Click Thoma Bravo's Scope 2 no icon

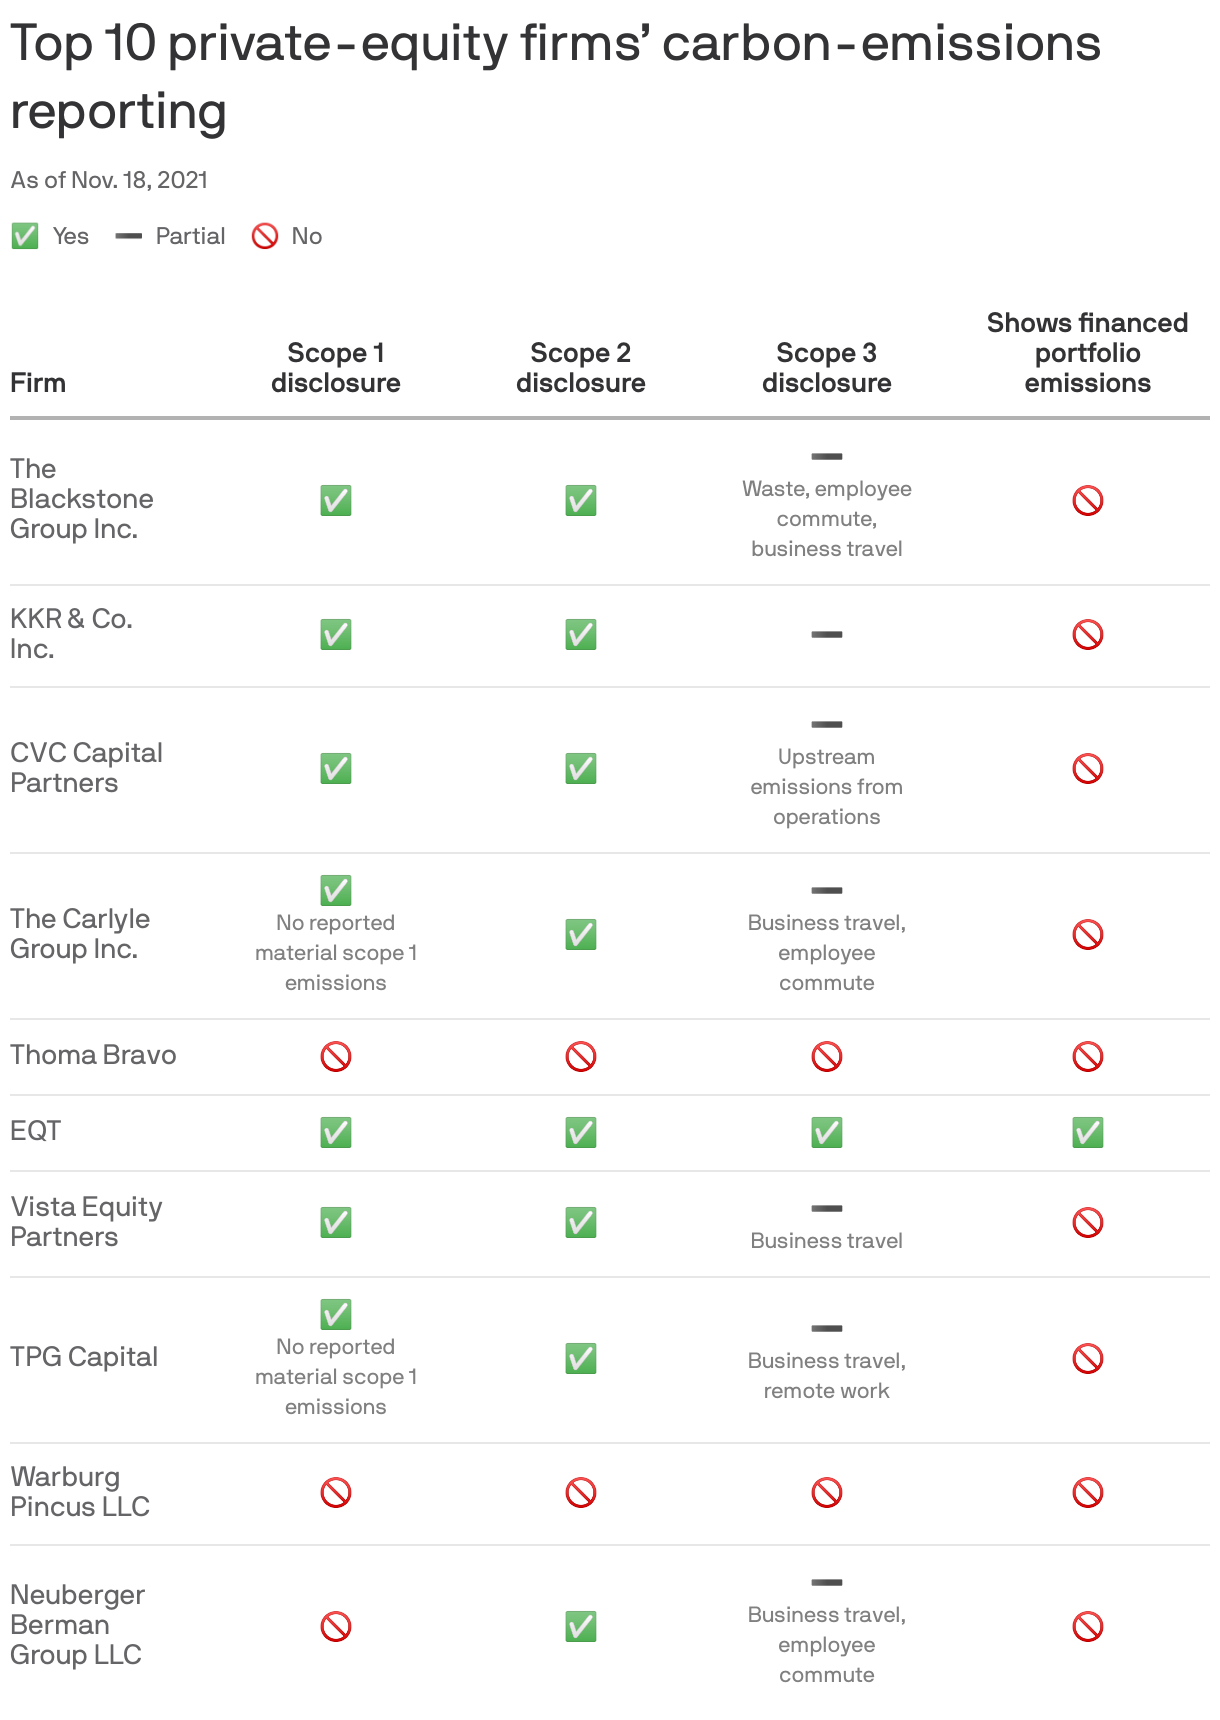point(581,1056)
